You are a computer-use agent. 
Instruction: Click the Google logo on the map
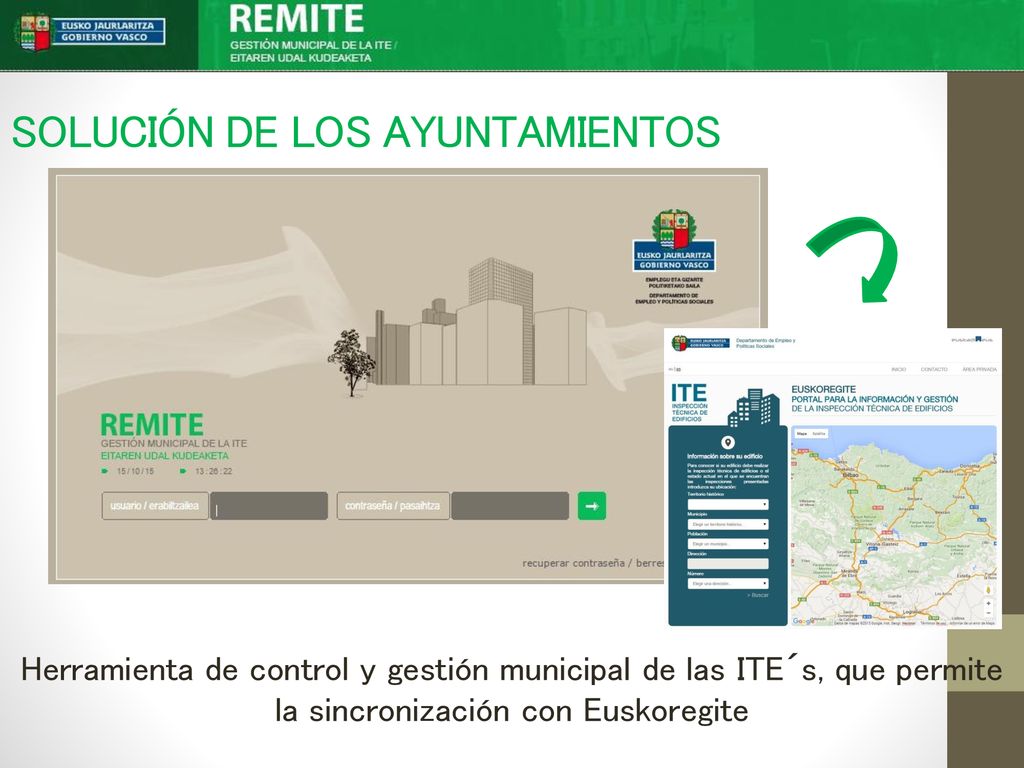803,621
